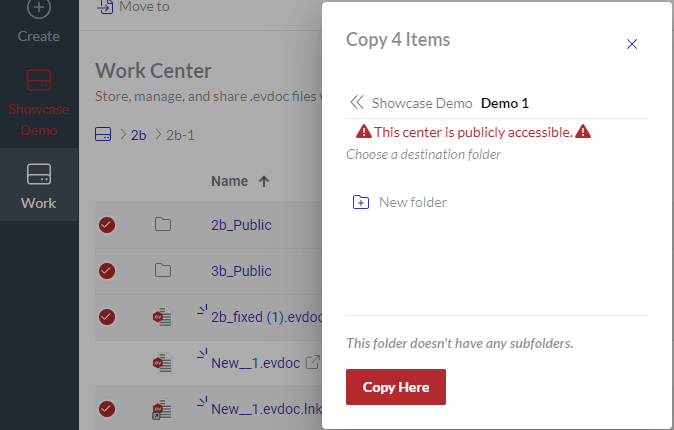Click the Copy 4 Items title
The width and height of the screenshot is (674, 430).
coord(398,40)
